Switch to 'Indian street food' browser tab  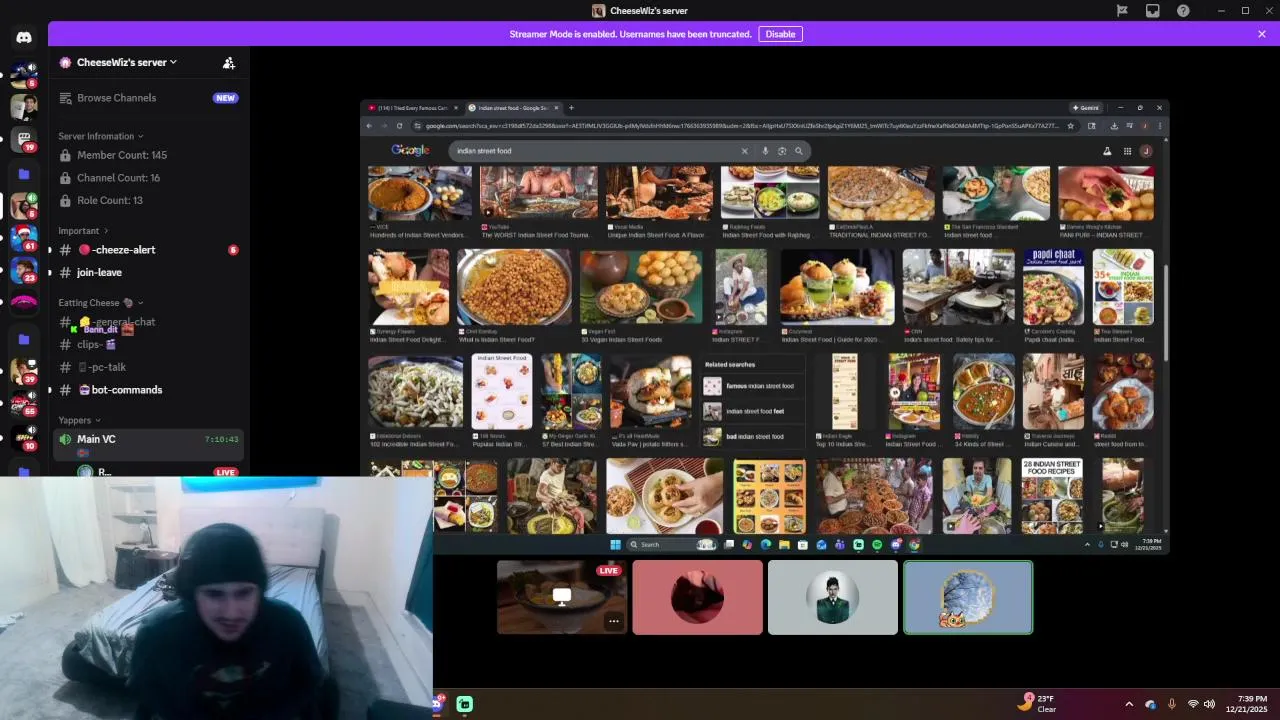[x=514, y=108]
